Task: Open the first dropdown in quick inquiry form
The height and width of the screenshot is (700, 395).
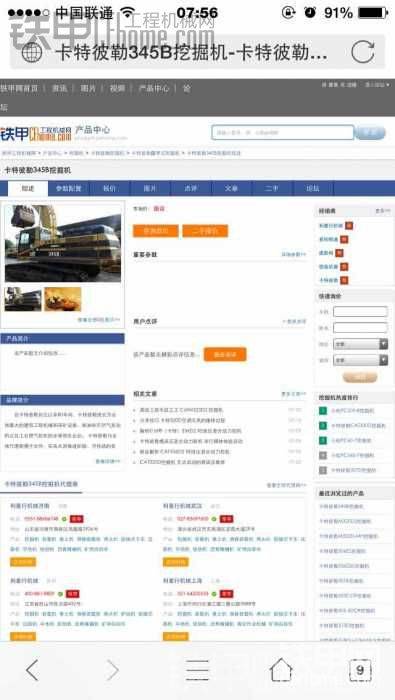Action: click(360, 344)
